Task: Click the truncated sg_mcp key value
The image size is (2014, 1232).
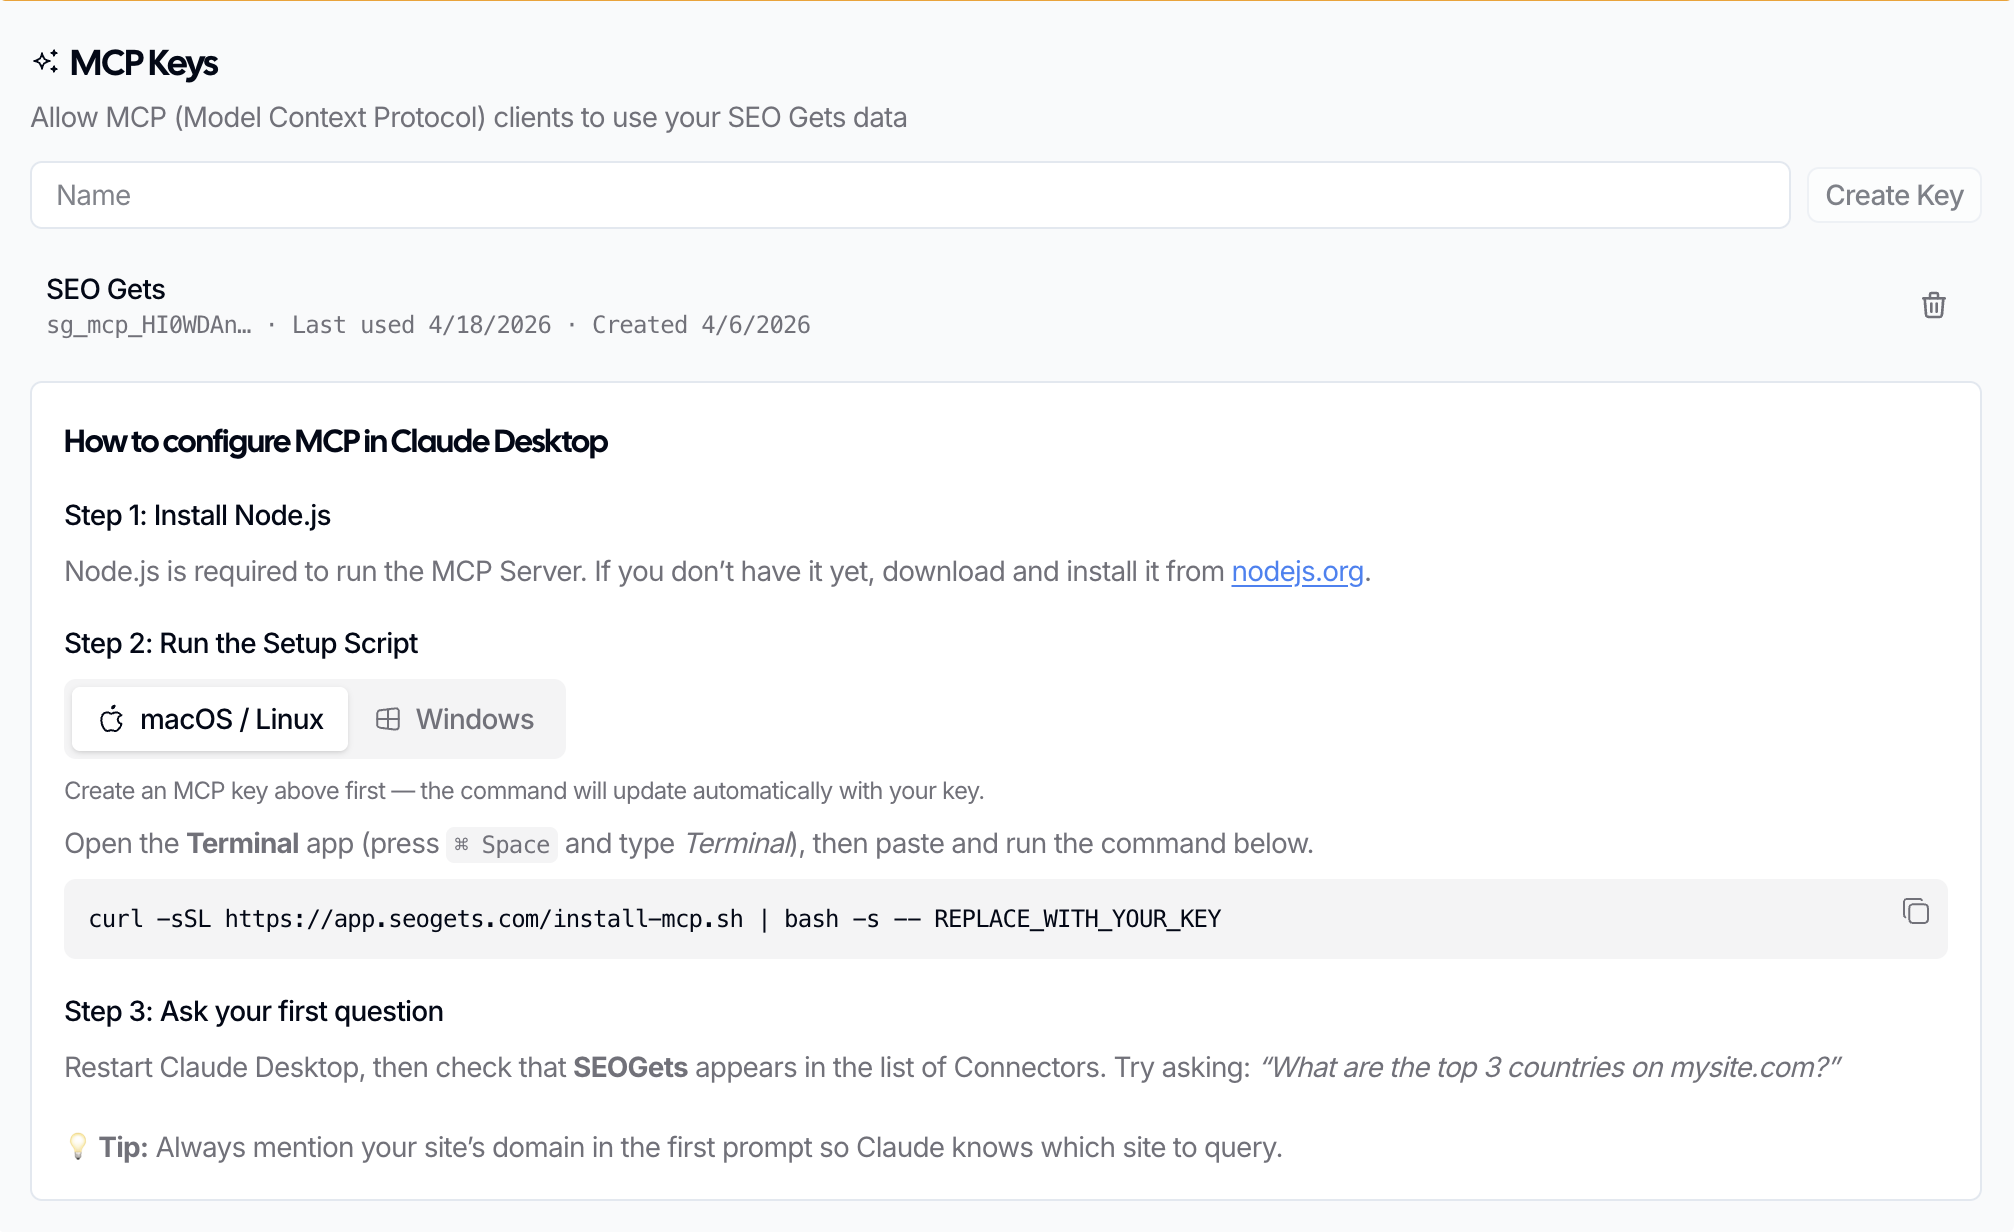Action: click(x=149, y=325)
